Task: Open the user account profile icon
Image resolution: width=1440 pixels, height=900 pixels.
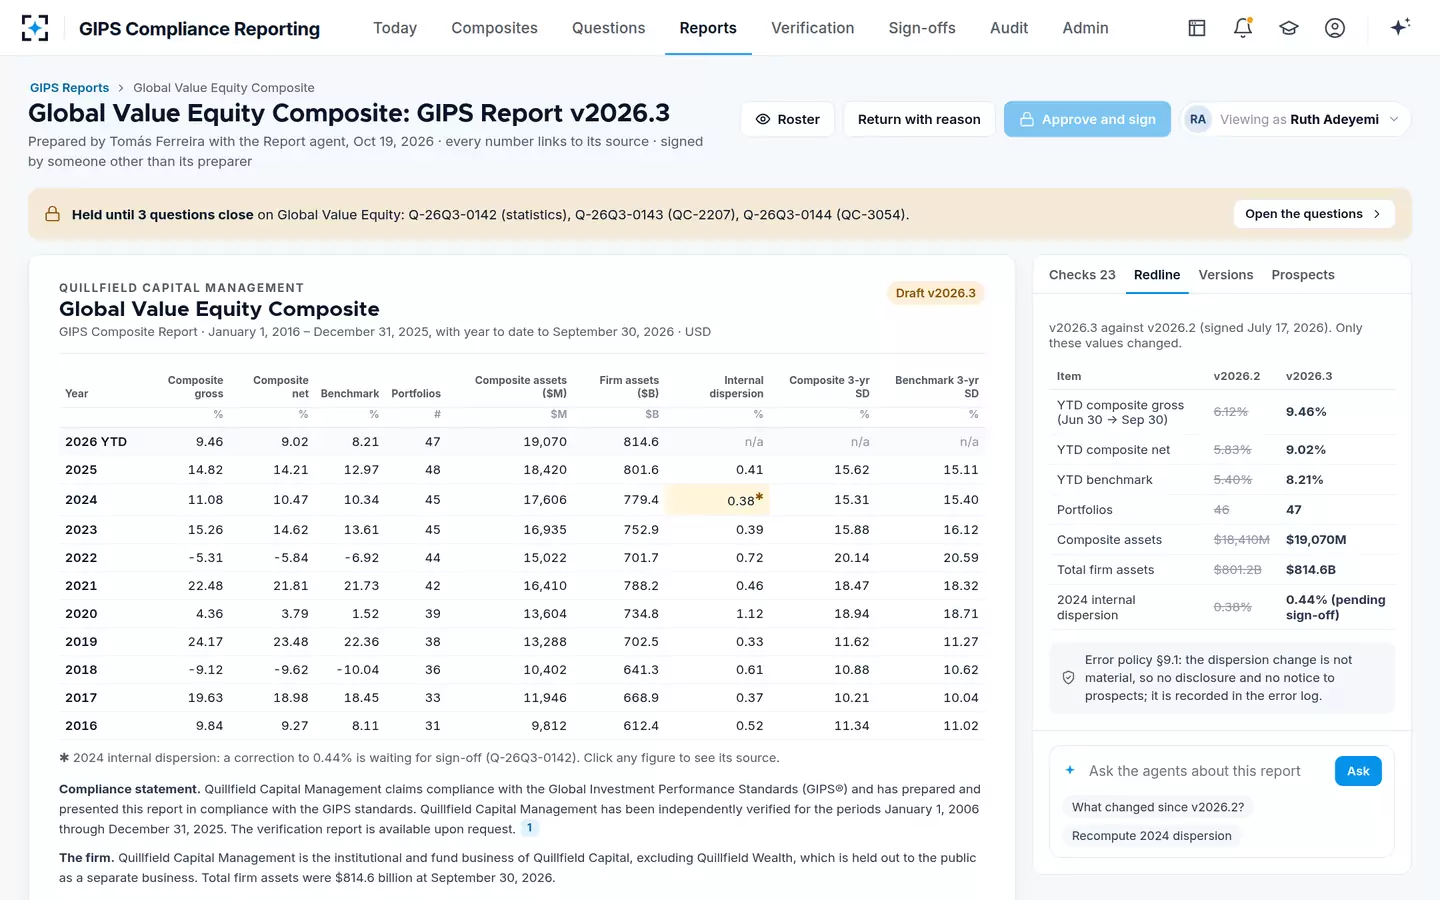Action: click(1335, 28)
